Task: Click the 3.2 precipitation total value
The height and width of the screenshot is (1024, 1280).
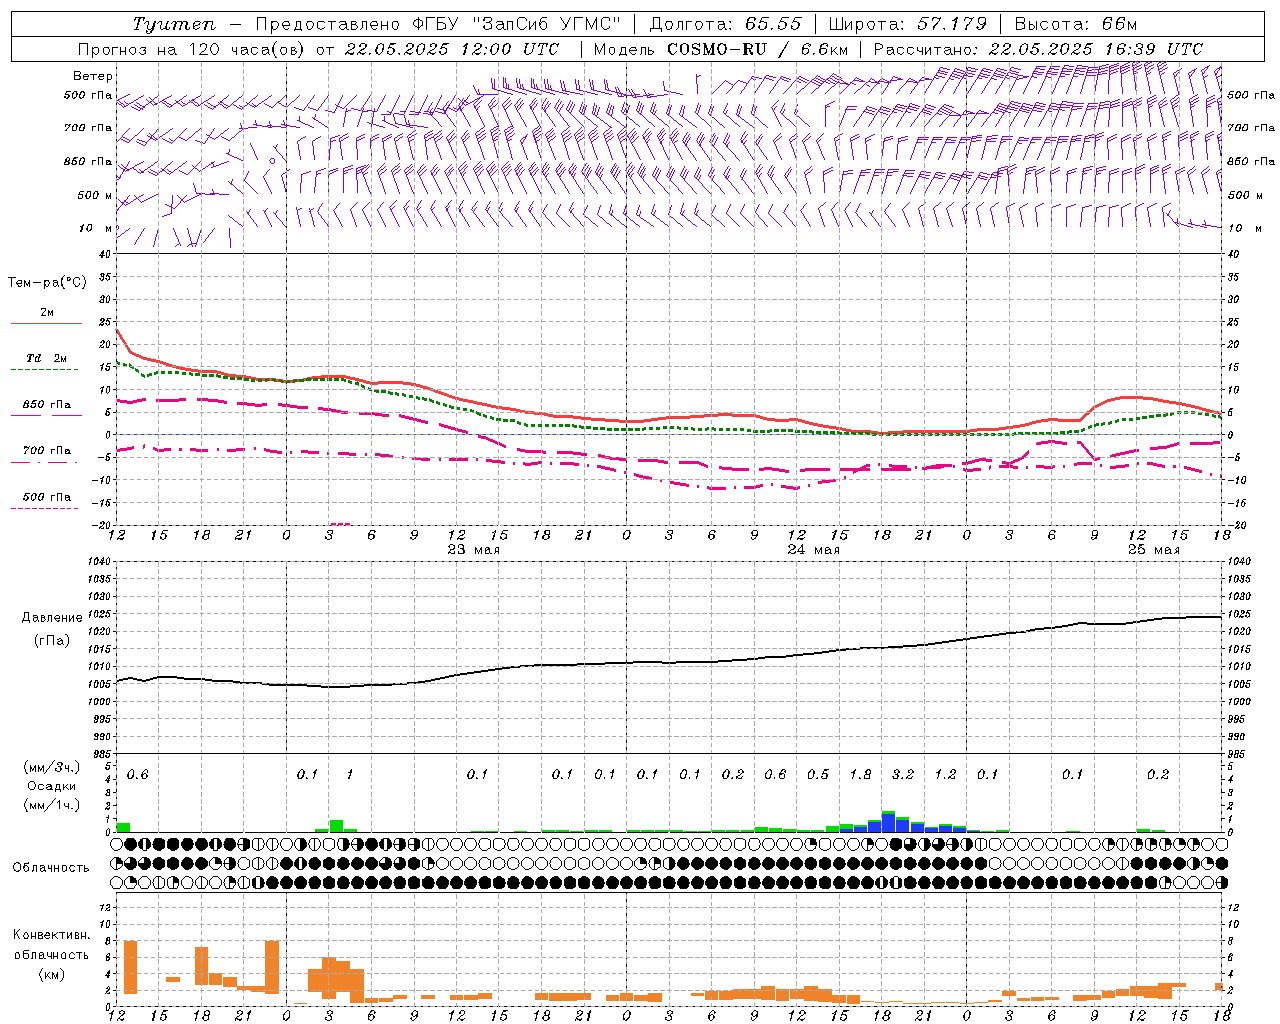Action: tap(903, 774)
